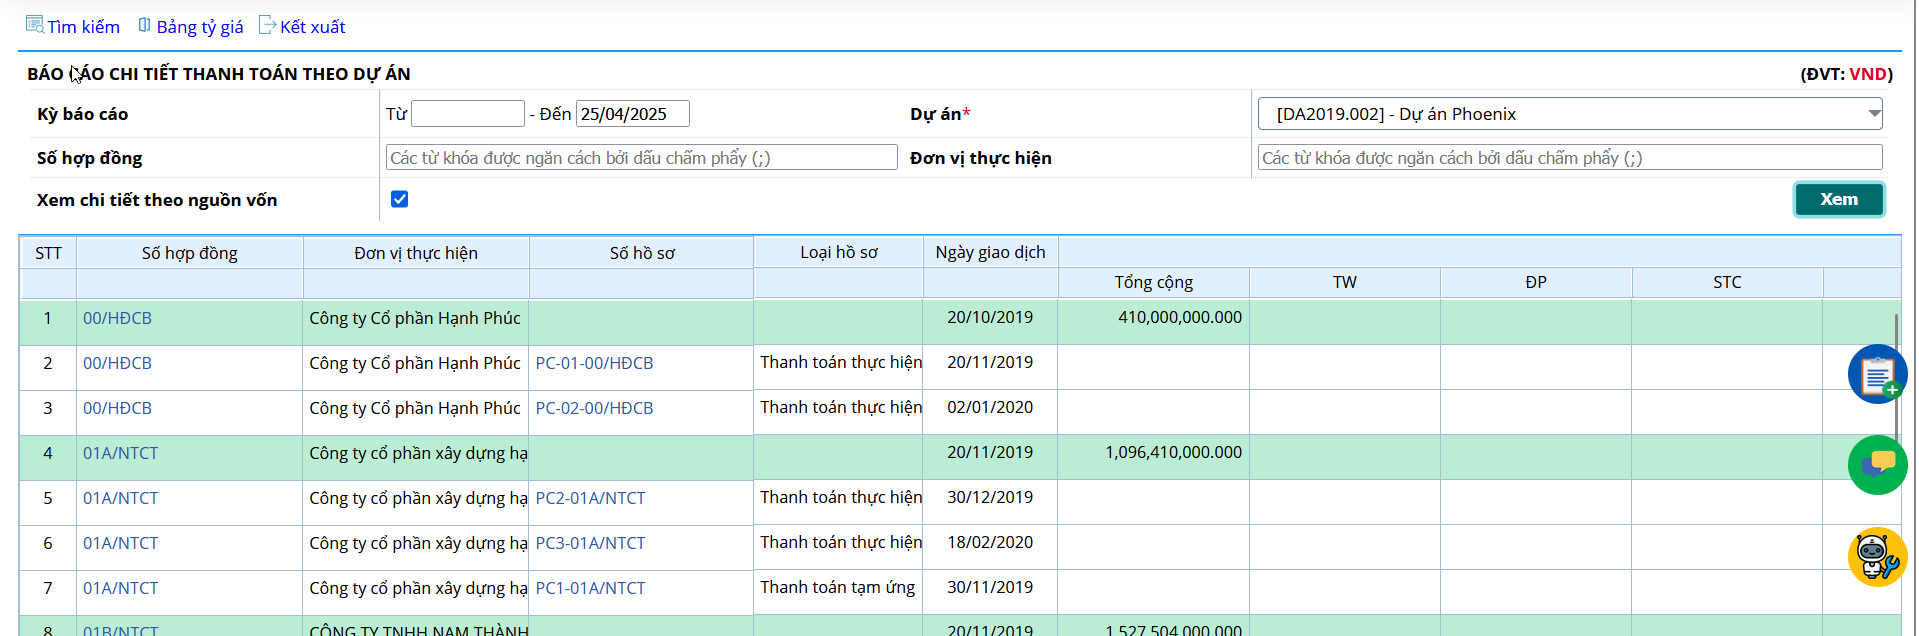Click the ĐP column header
This screenshot has width=1919, height=636.
[x=1536, y=282]
